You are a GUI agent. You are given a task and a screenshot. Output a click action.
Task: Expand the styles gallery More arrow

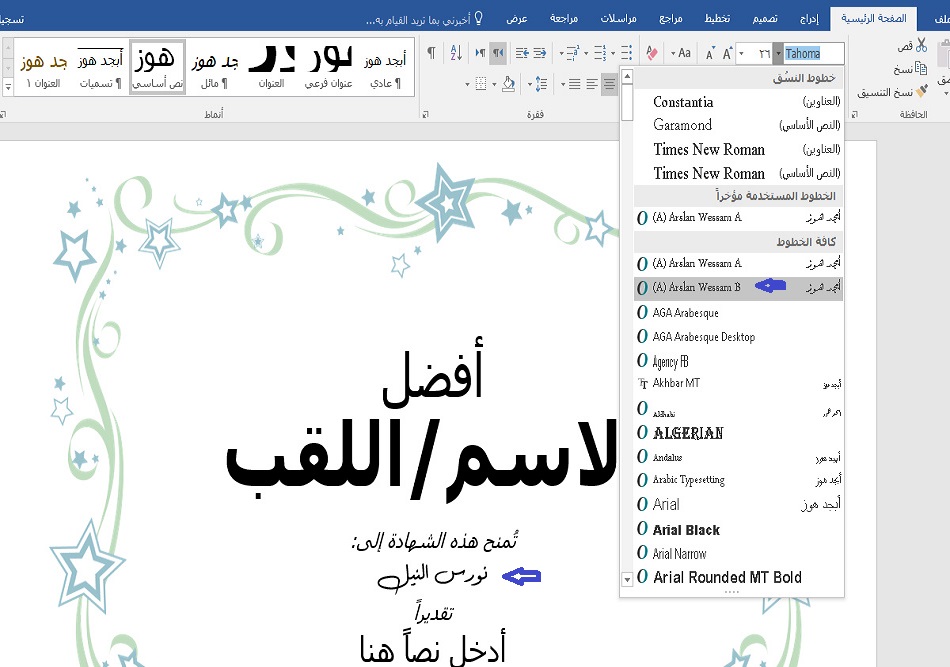tap(8, 89)
